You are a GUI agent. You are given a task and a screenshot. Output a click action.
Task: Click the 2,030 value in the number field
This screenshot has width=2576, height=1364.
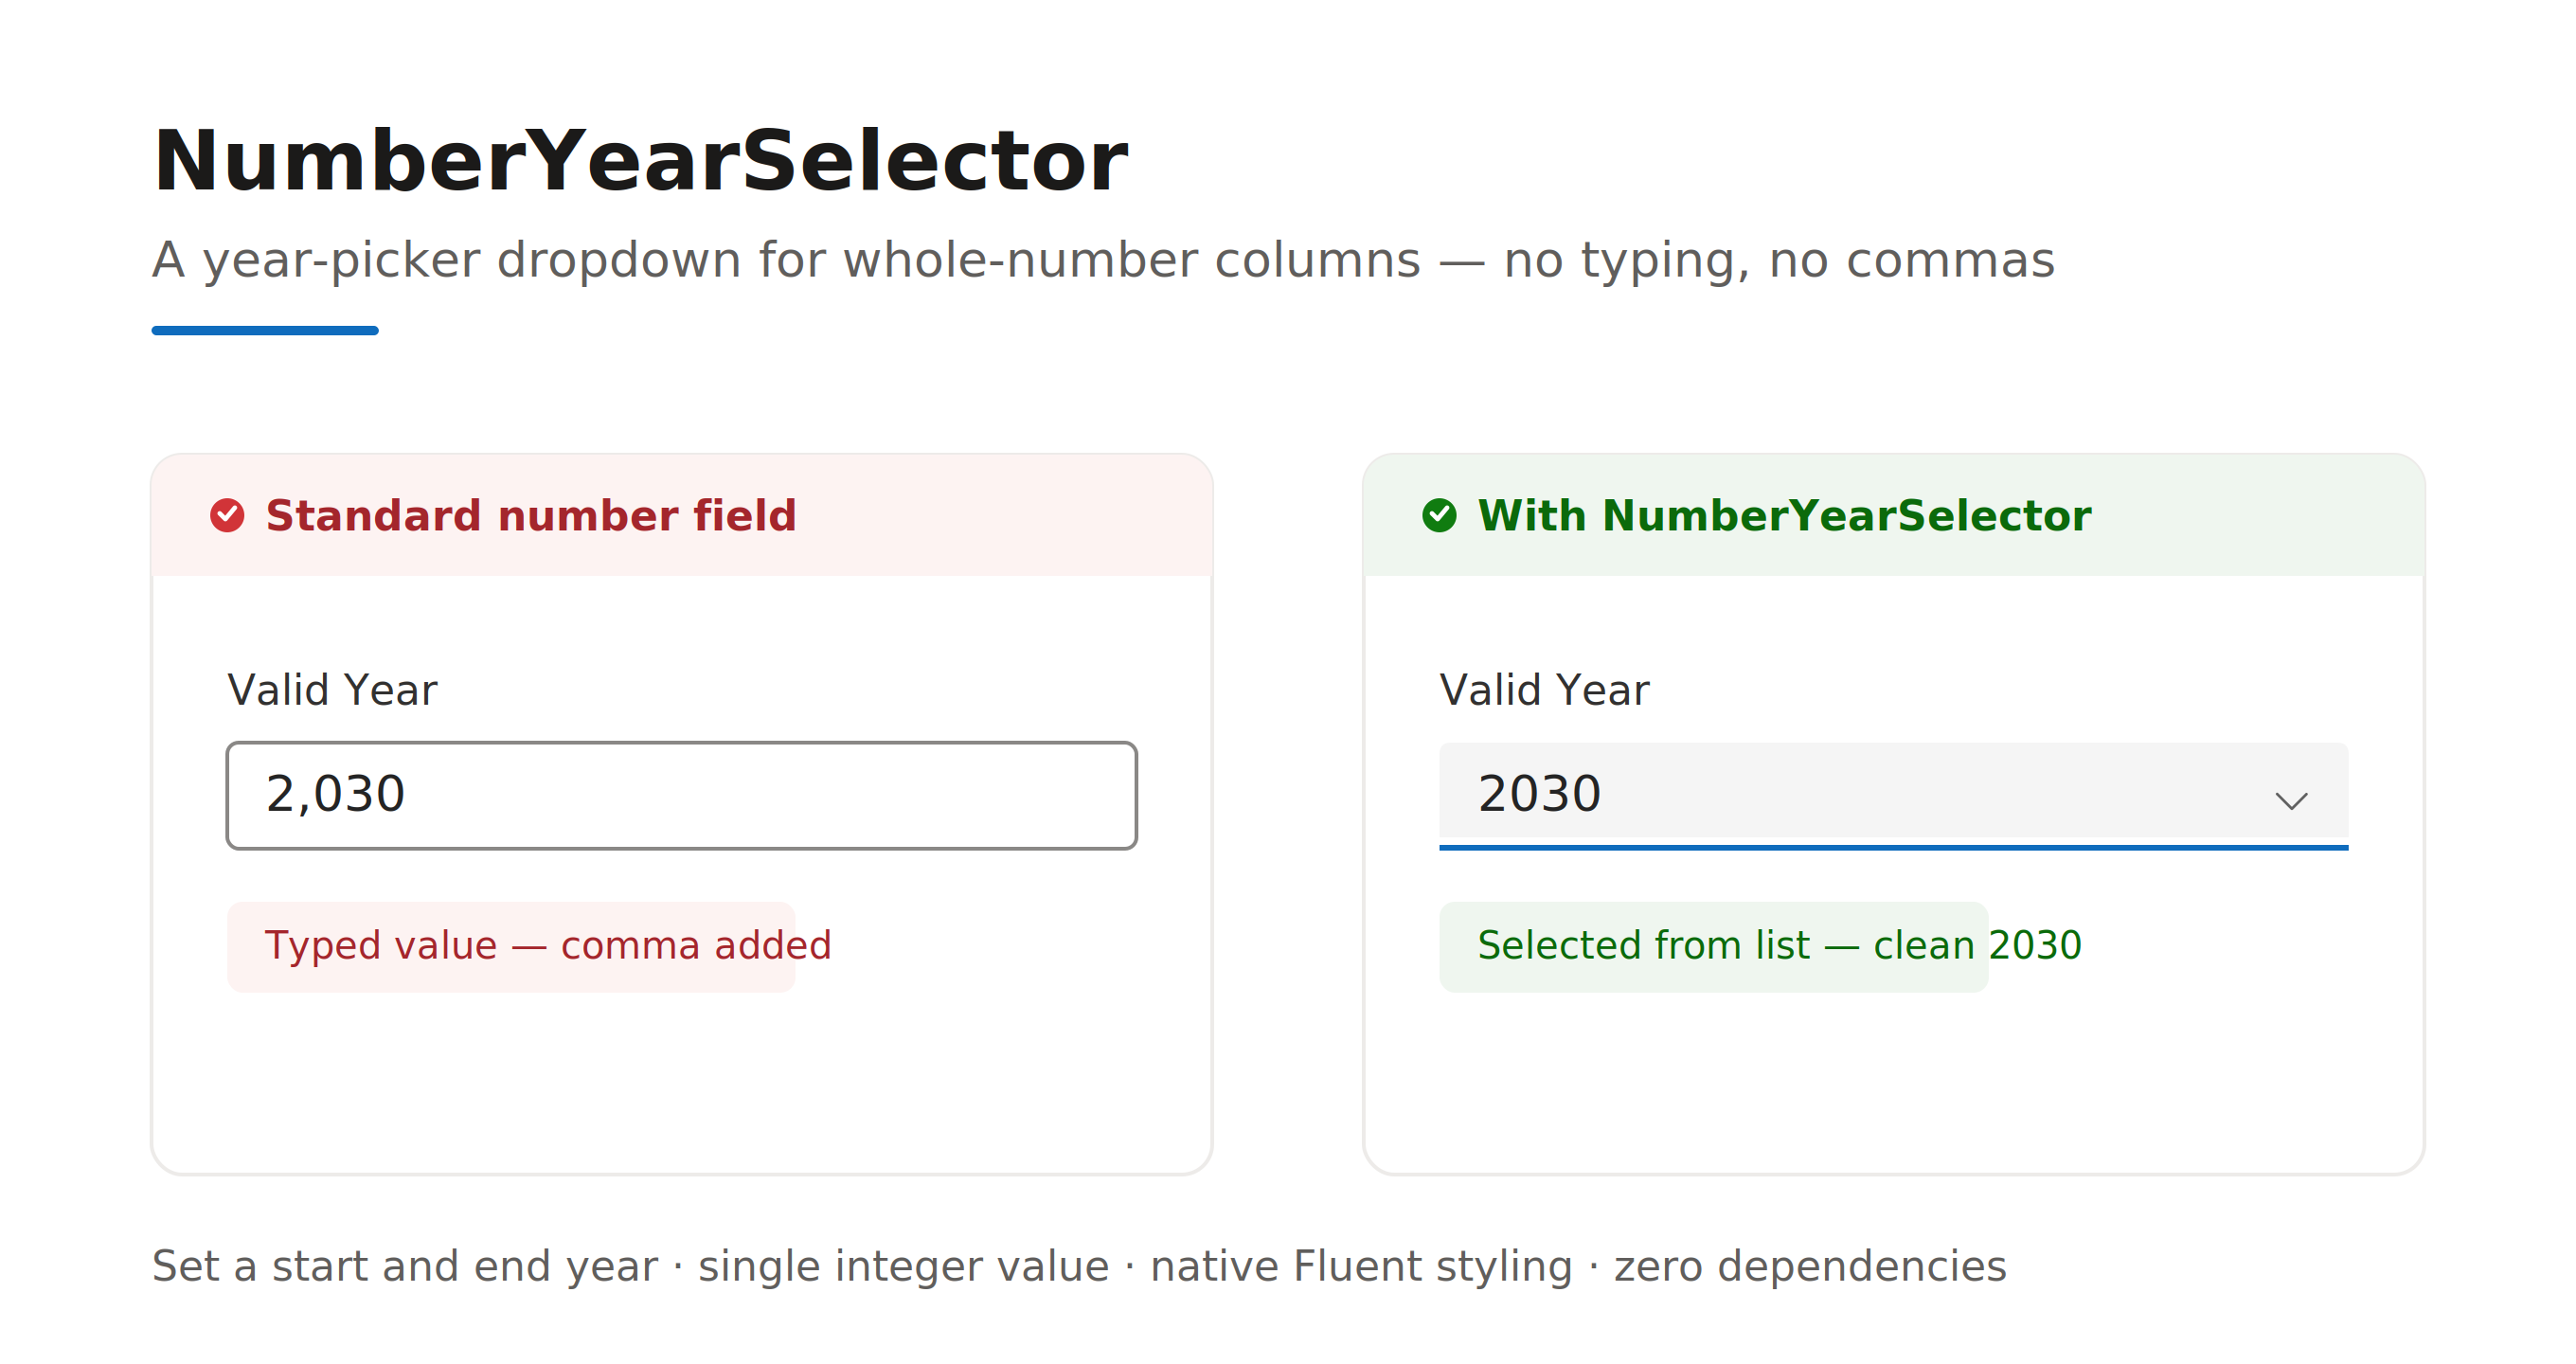tap(335, 794)
